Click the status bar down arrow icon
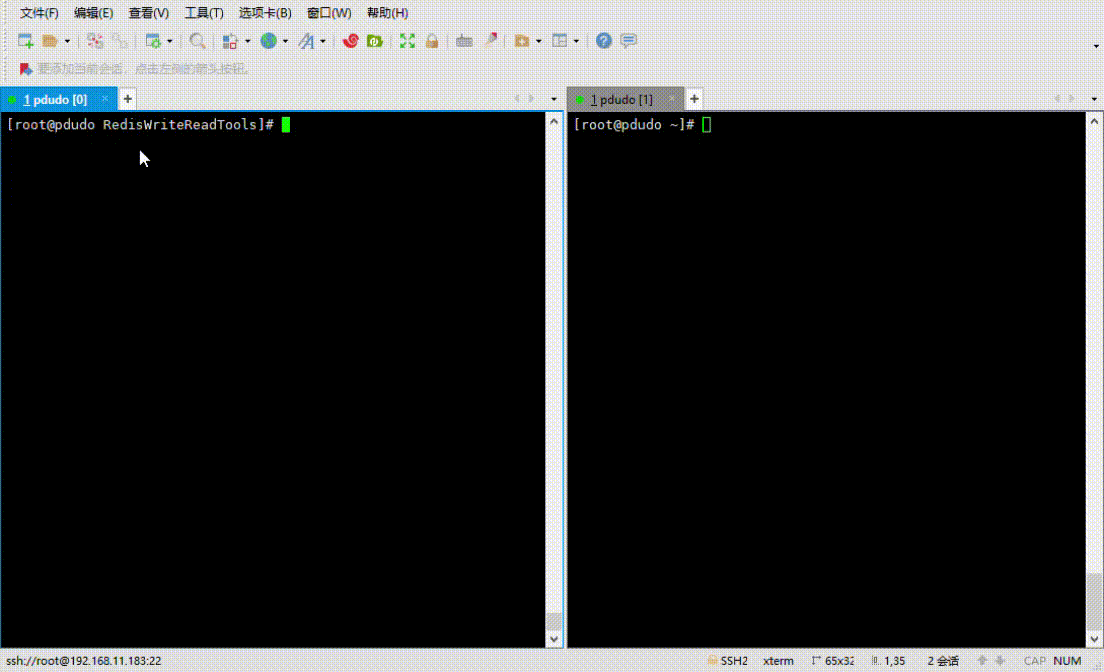 point(1000,661)
